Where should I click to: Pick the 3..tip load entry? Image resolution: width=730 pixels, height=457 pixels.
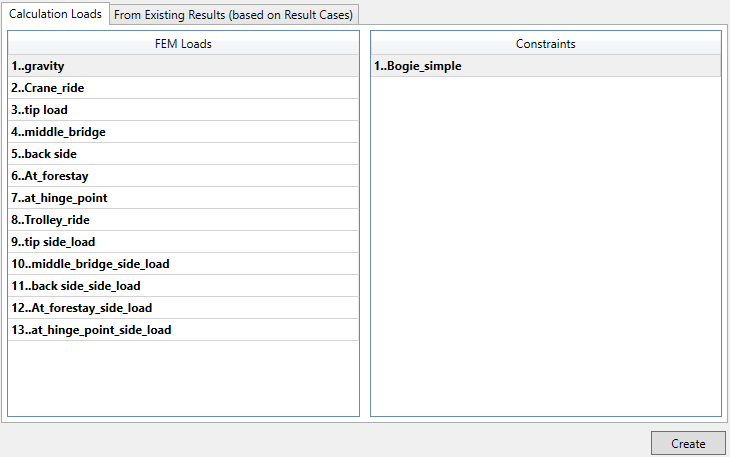pyautogui.click(x=40, y=110)
